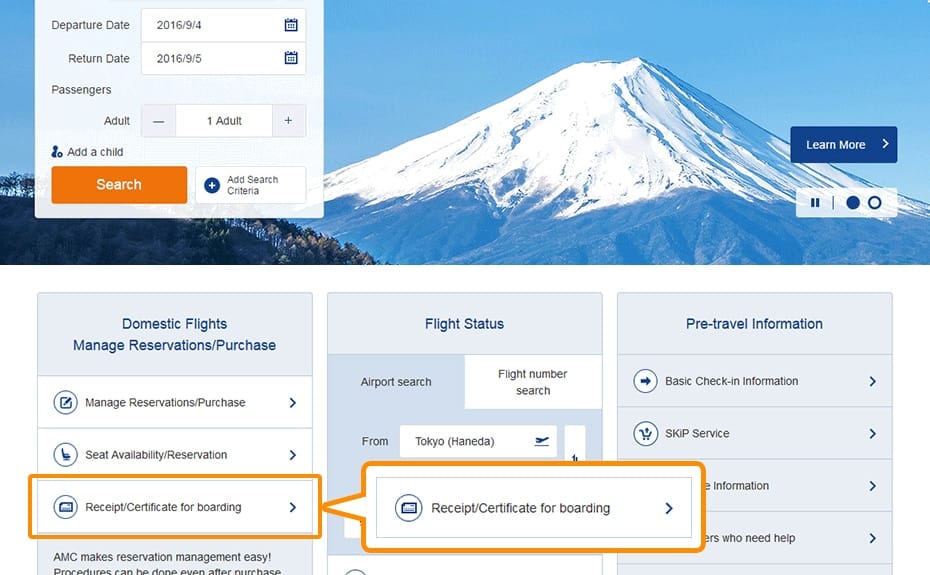Click the Seat Availability seat icon

(x=66, y=455)
